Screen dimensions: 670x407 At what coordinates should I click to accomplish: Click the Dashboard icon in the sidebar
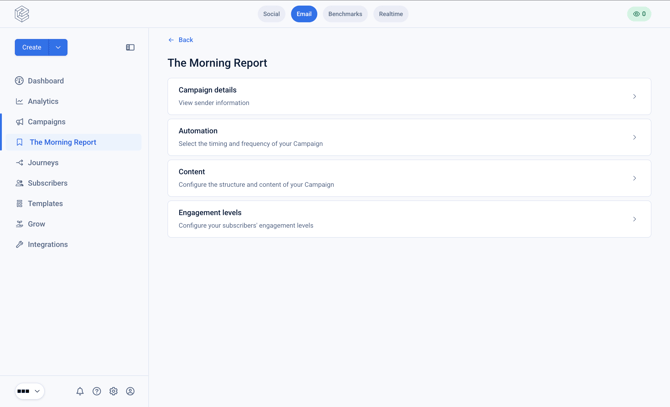[x=19, y=81]
